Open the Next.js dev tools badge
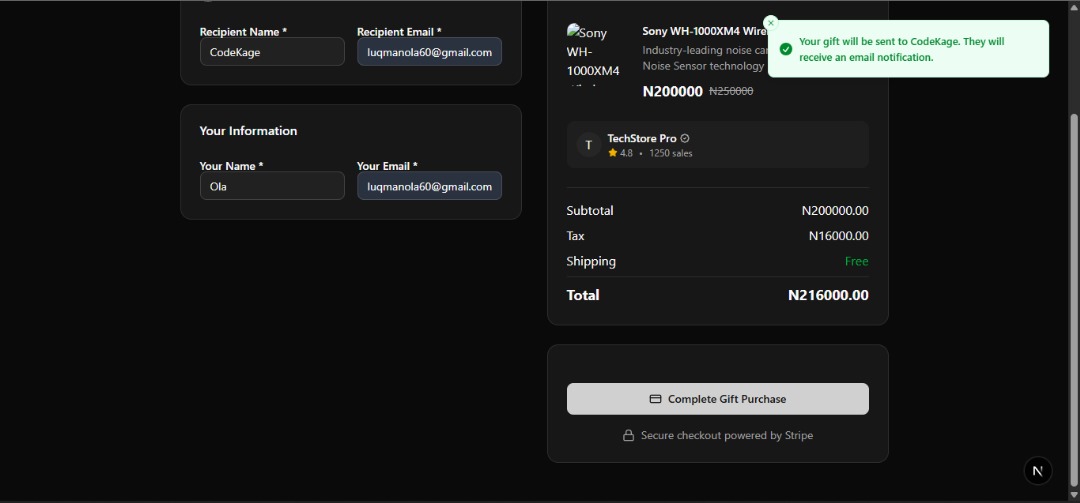The image size is (1080, 503). tap(1037, 471)
